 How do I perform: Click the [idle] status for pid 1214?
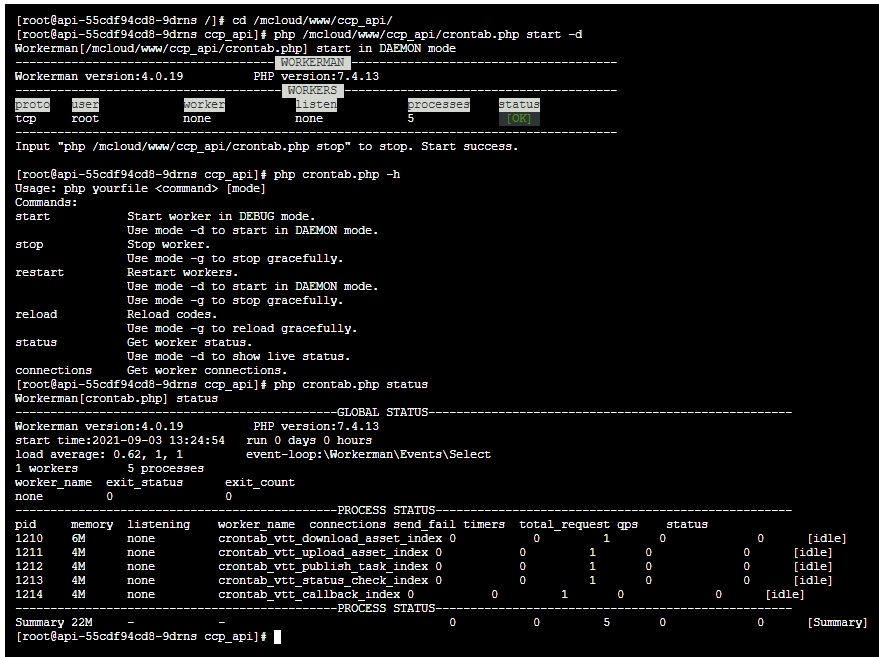[x=784, y=594]
